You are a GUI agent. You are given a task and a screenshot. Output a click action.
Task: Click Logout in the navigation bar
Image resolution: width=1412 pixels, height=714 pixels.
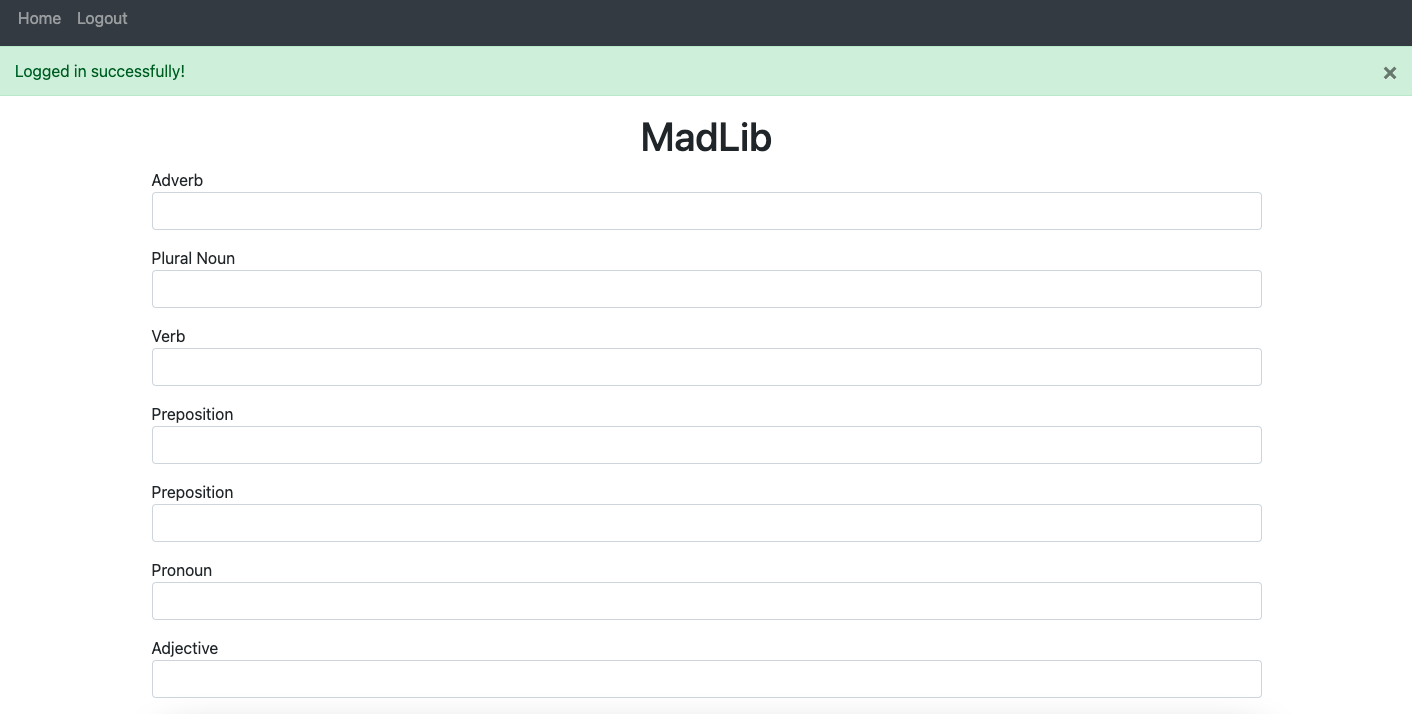[101, 18]
